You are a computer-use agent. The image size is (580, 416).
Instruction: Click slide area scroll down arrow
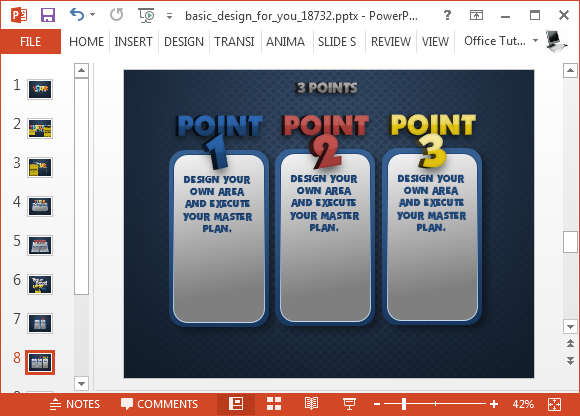[x=570, y=327]
